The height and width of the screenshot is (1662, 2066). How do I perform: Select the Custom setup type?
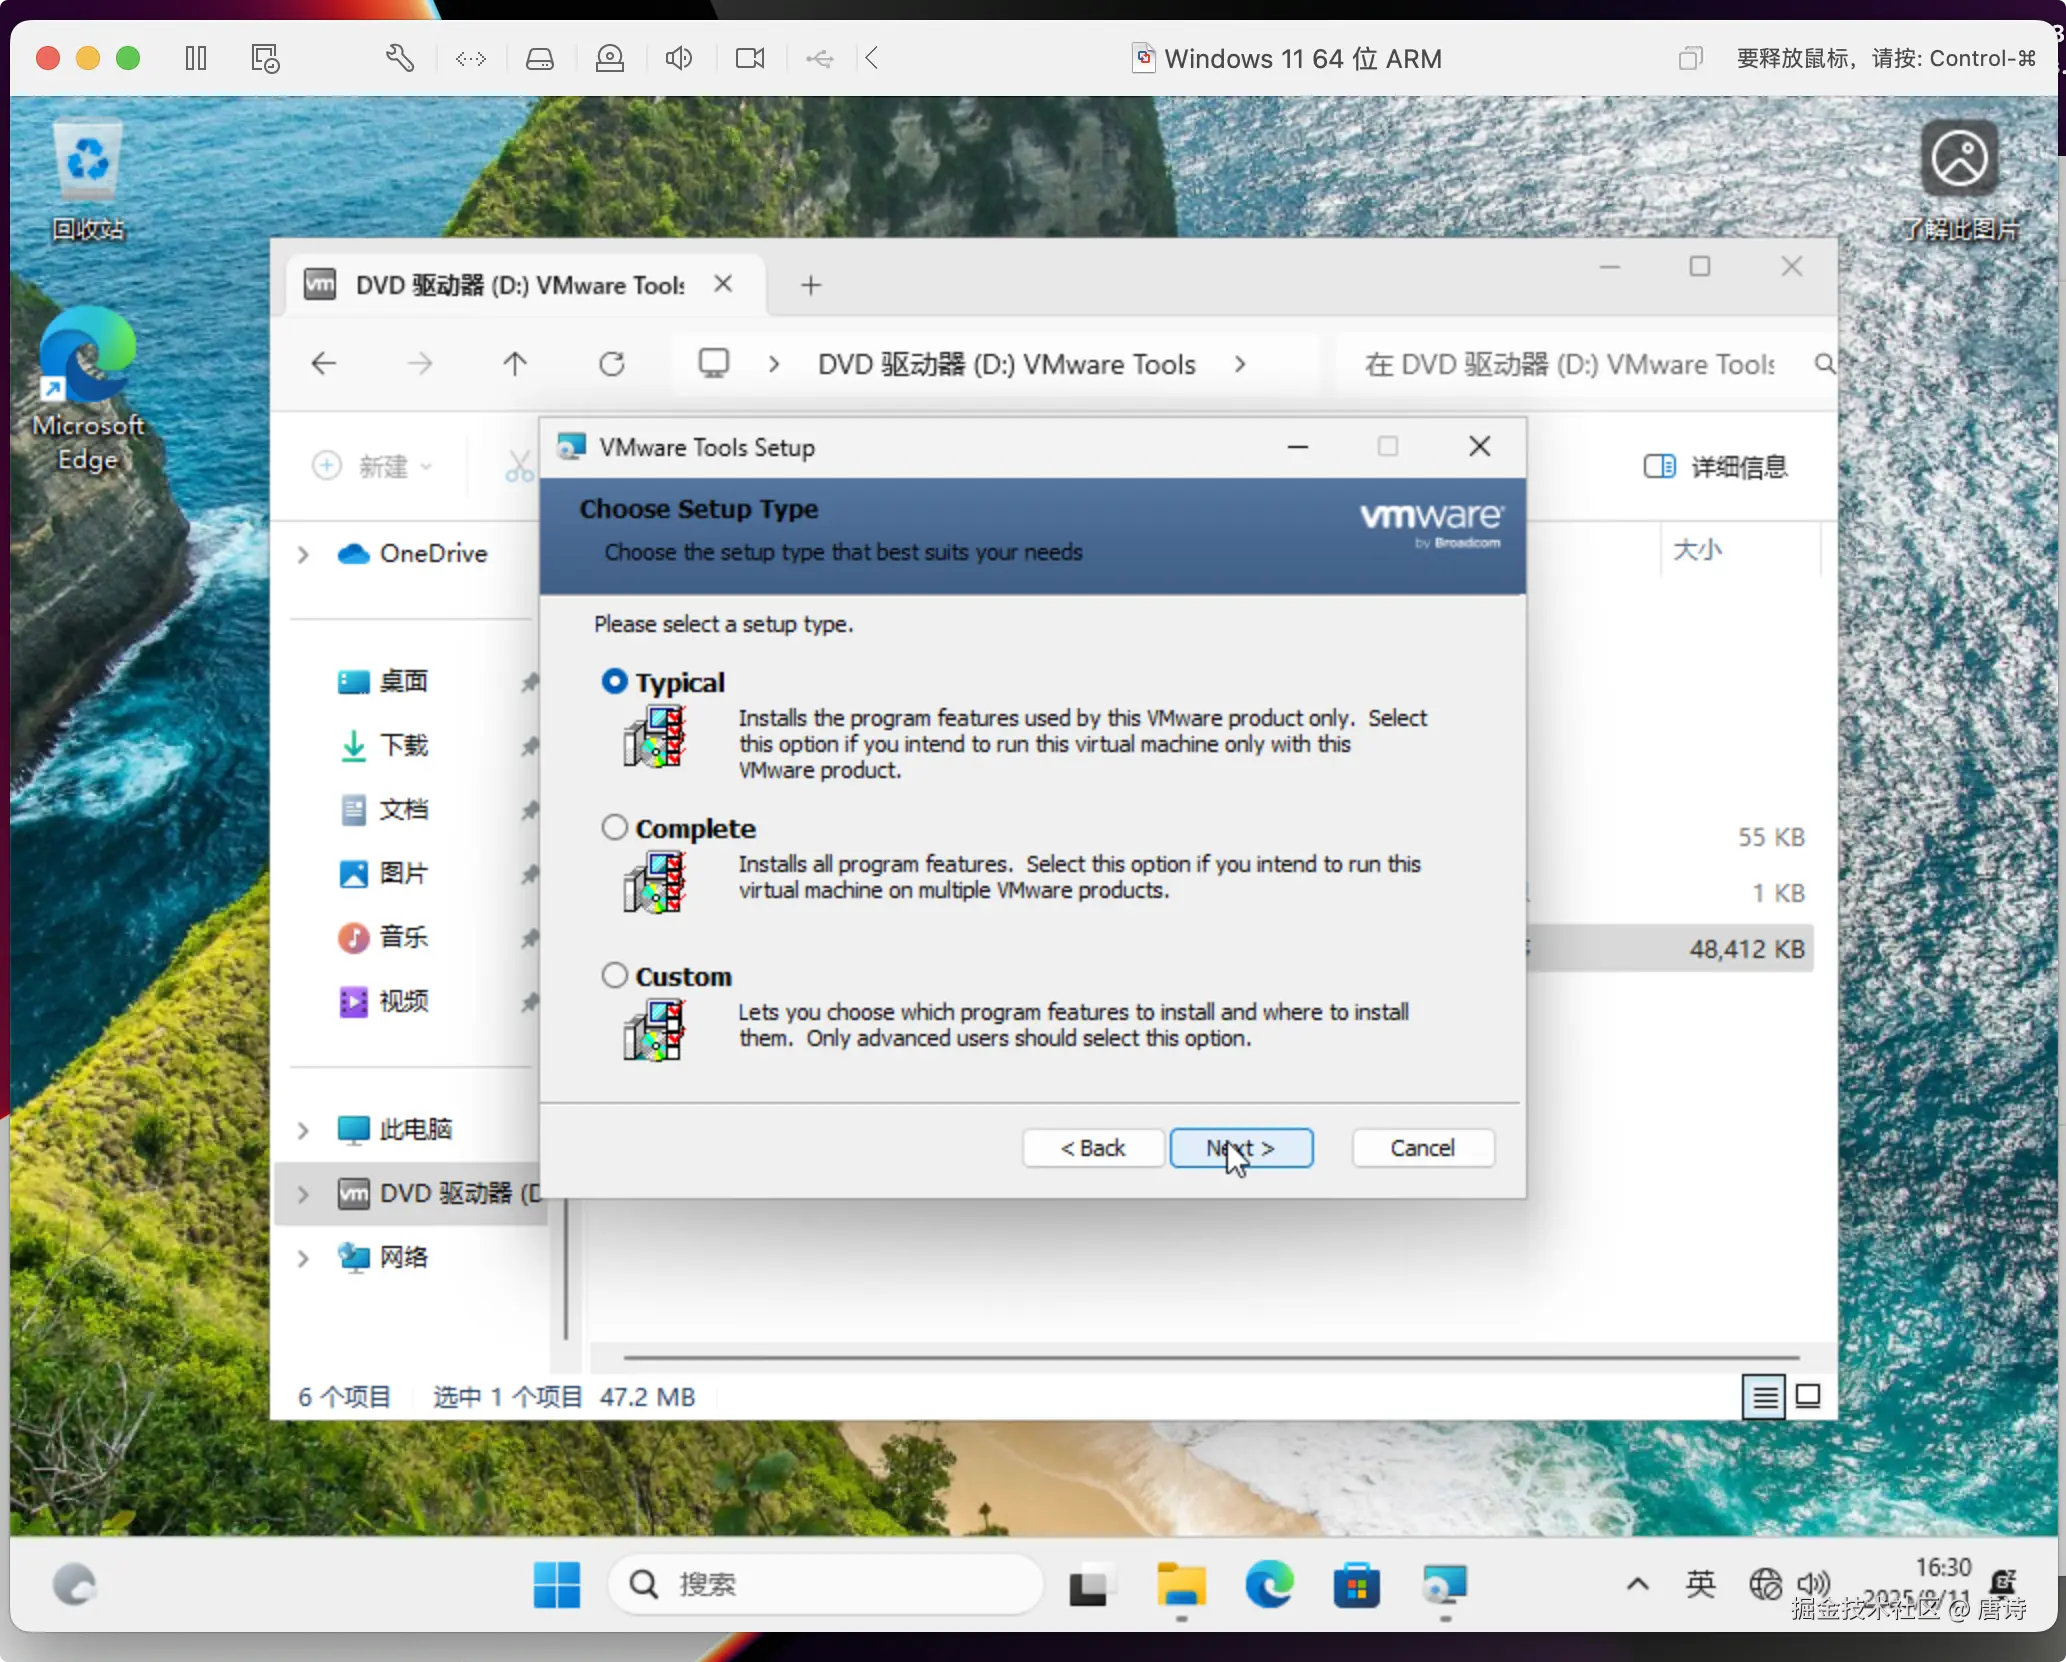click(x=615, y=975)
